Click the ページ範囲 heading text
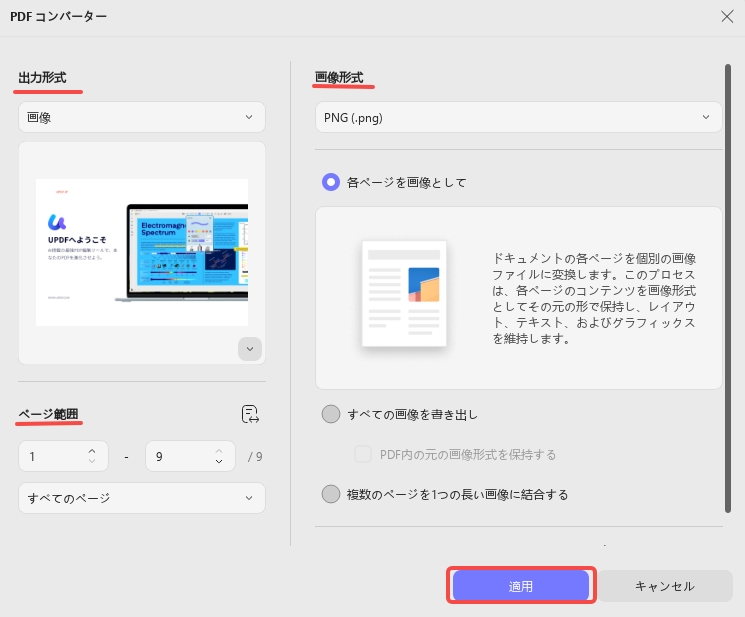Image resolution: width=745 pixels, height=617 pixels. click(48, 414)
